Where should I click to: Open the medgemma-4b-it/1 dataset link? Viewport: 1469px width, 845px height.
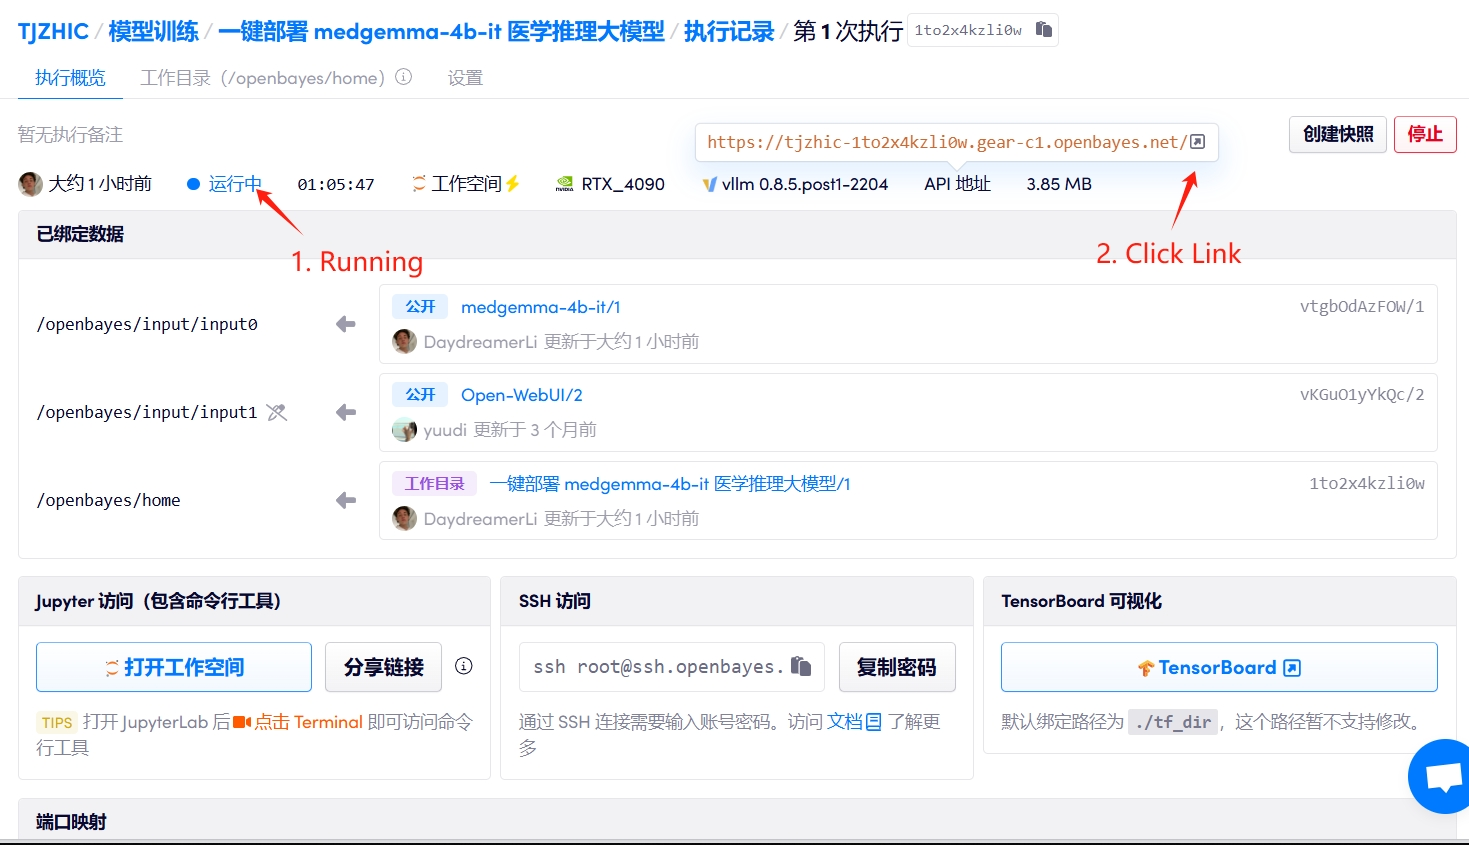(540, 307)
